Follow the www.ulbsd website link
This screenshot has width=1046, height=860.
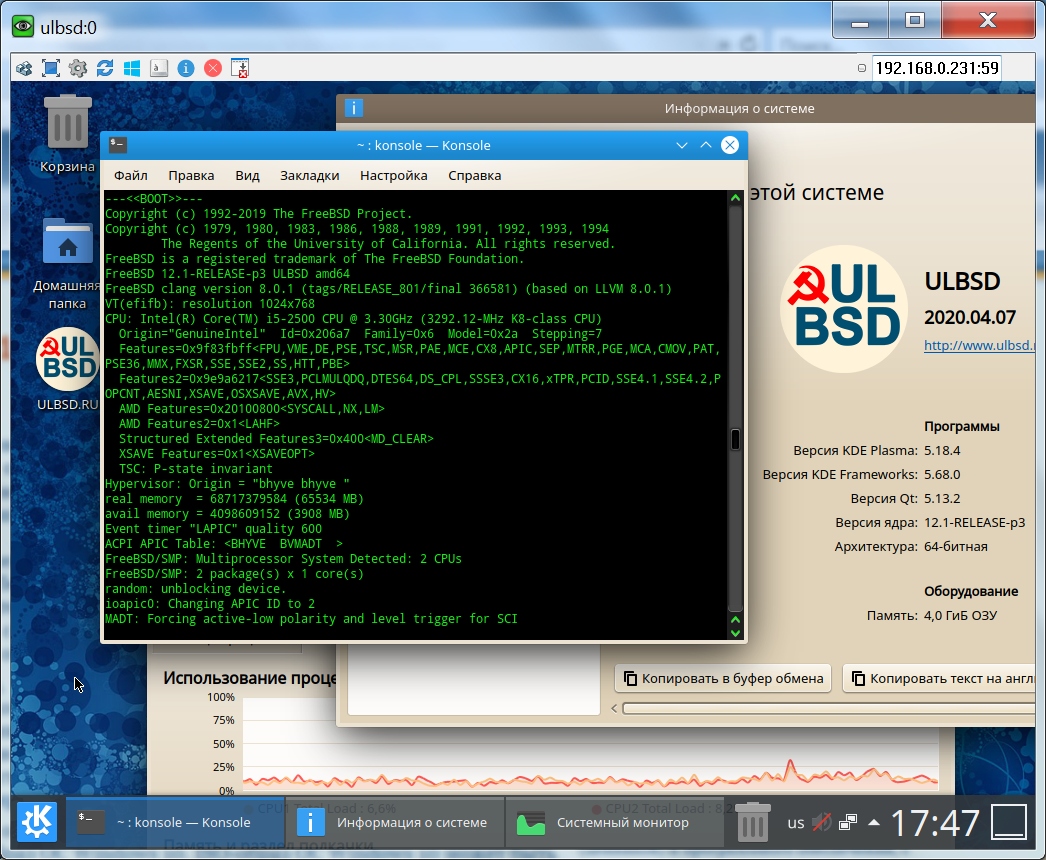[x=979, y=346]
